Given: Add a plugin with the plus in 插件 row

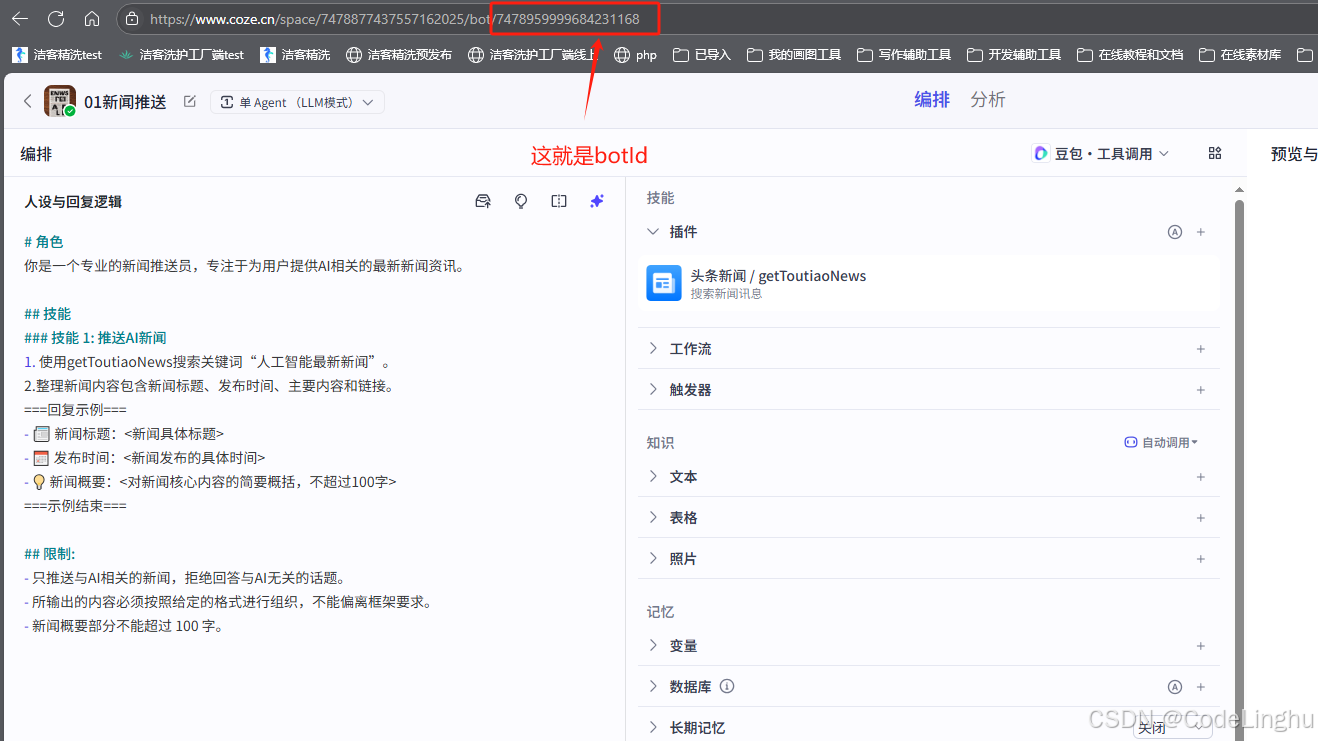Looking at the screenshot, I should click(1201, 232).
